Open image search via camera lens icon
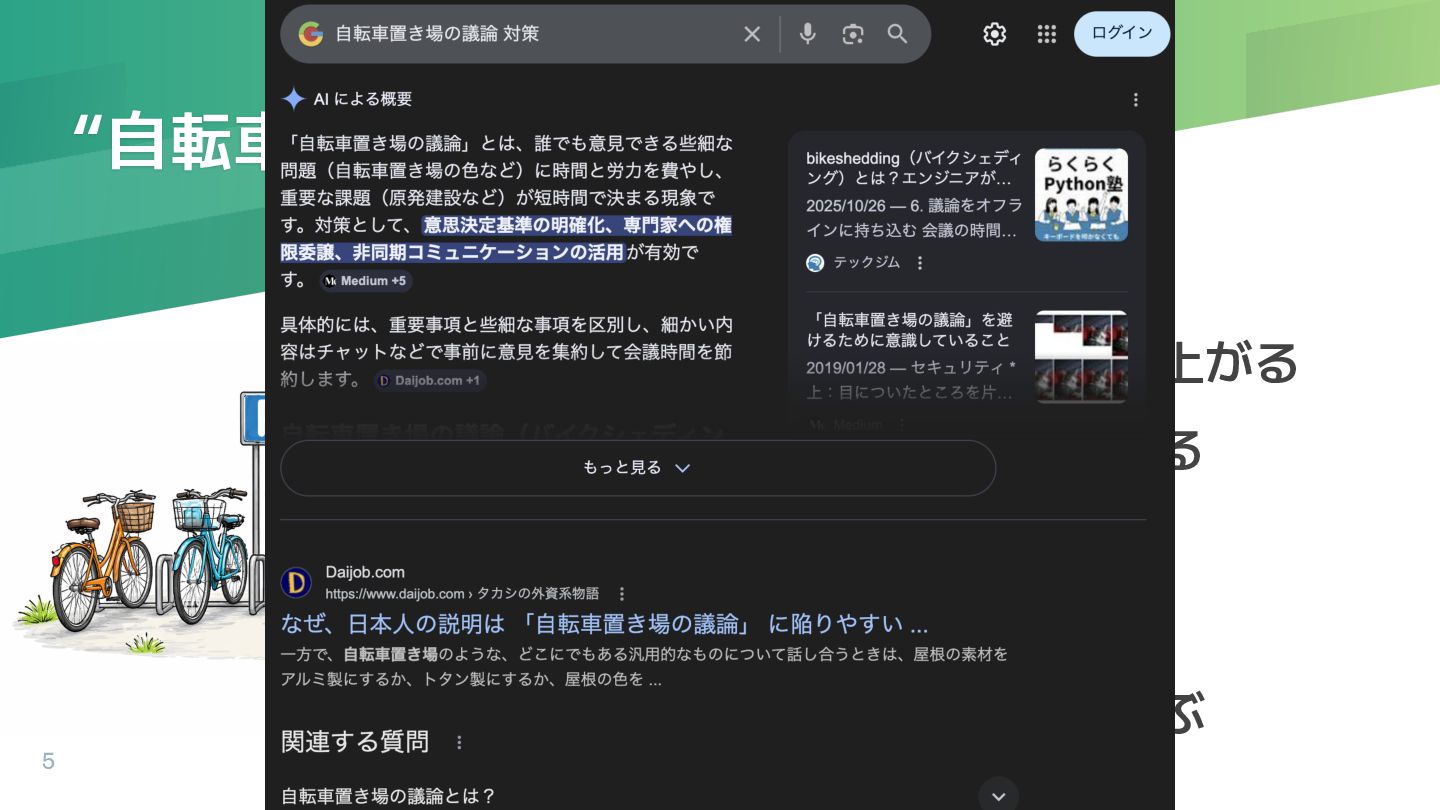The image size is (1440, 810). 853,34
